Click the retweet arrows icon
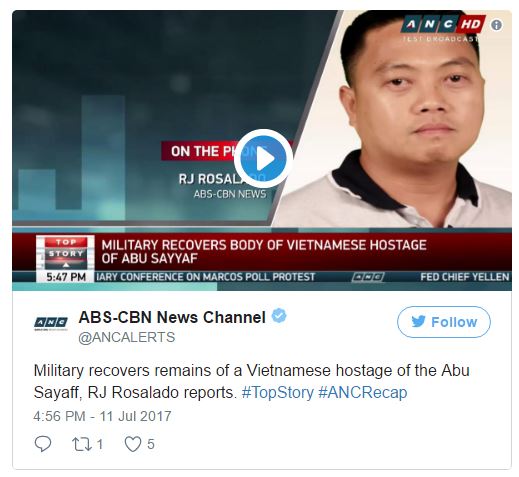 [82, 444]
